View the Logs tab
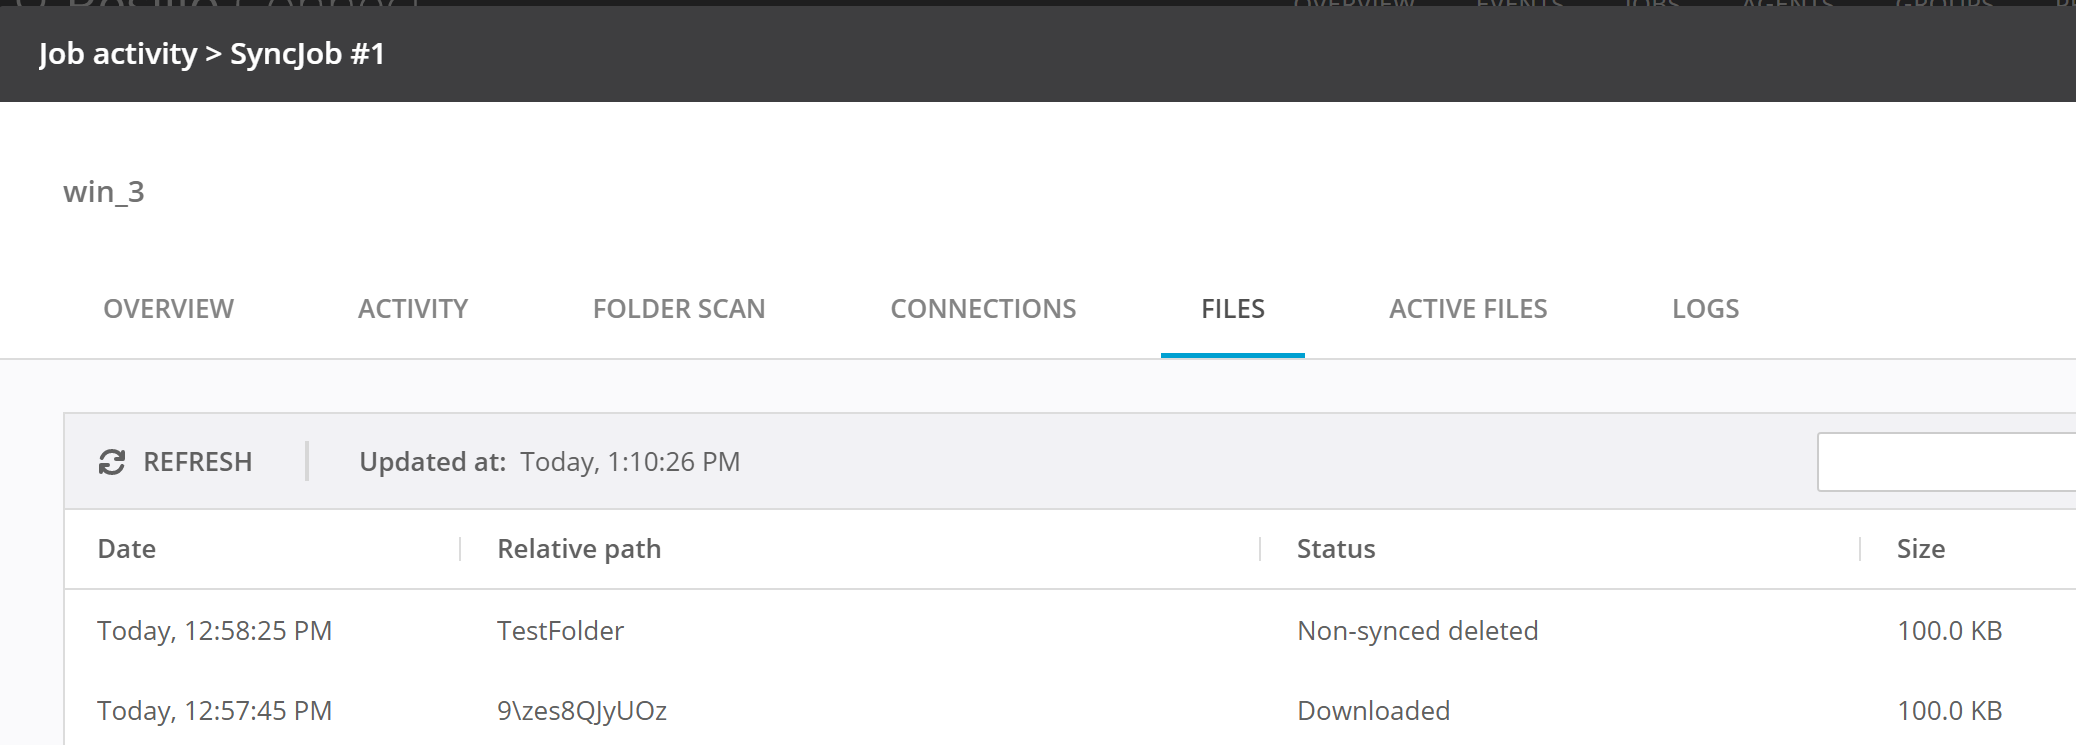The height and width of the screenshot is (745, 2076). [1705, 309]
